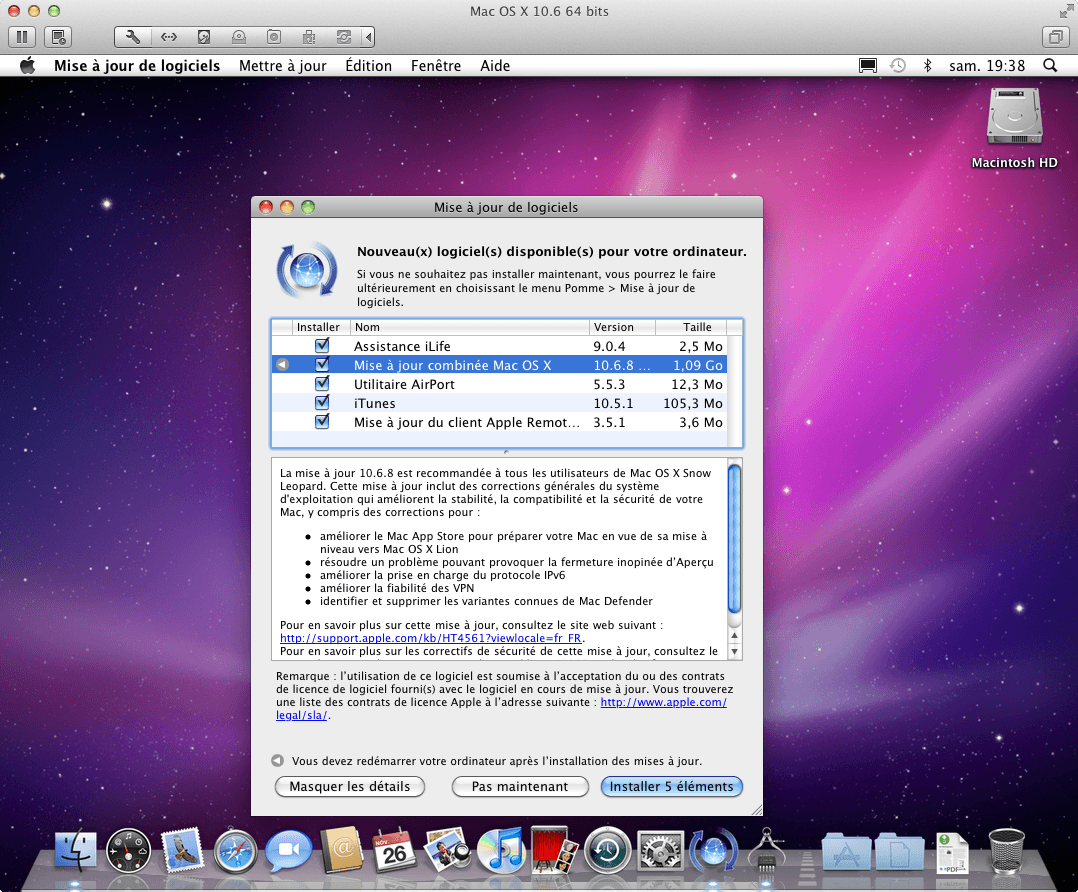Click the sync toolbar icon in VM window
The width and height of the screenshot is (1078, 892).
[344, 37]
